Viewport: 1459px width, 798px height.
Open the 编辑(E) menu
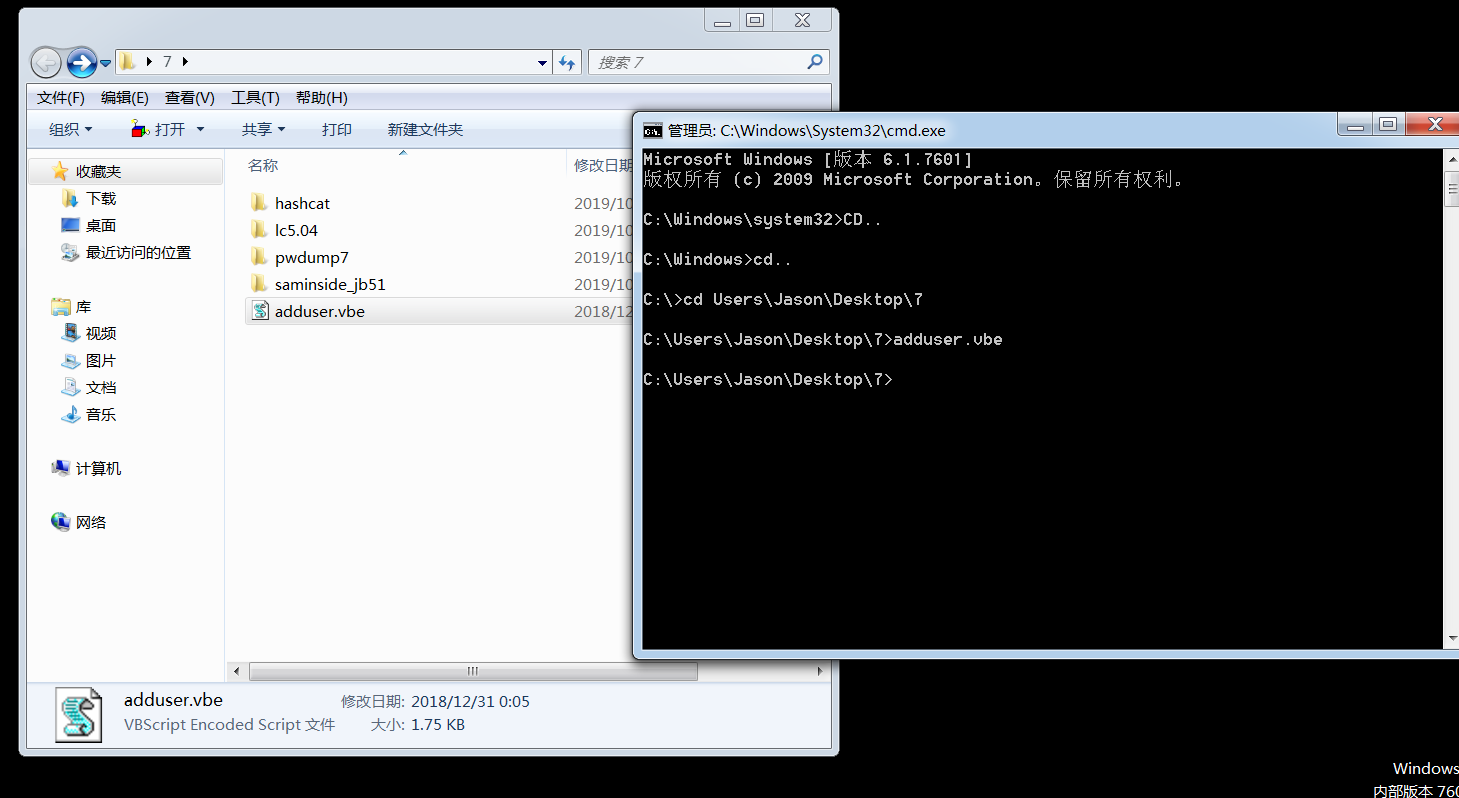(124, 97)
